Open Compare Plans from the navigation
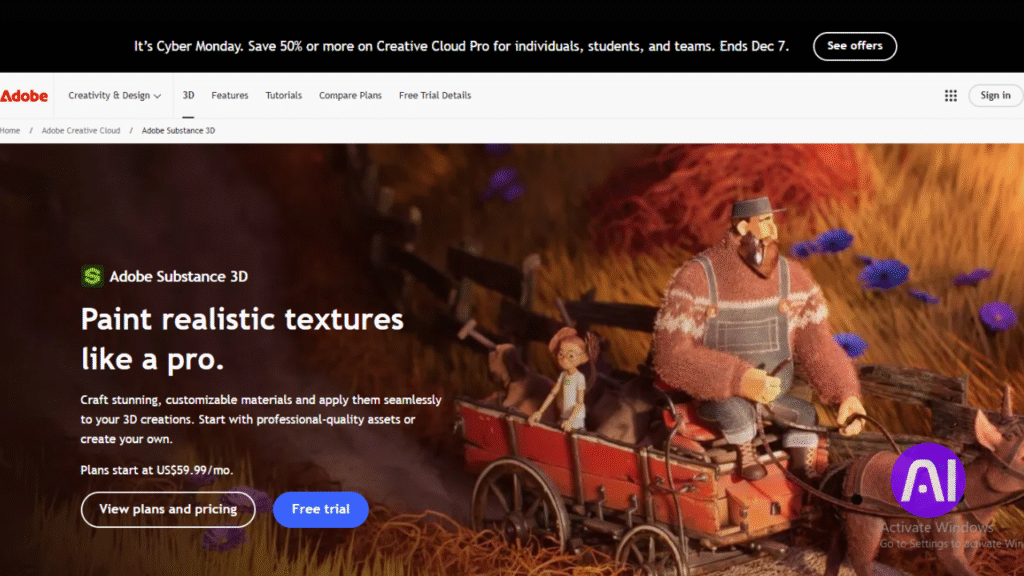 click(x=350, y=95)
